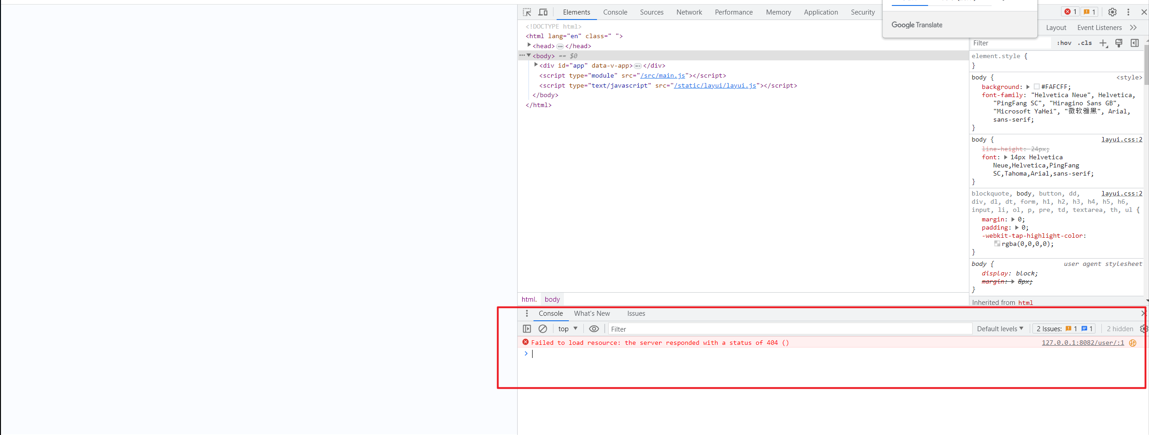Click the 404 failed to load resource message

[x=660, y=343]
